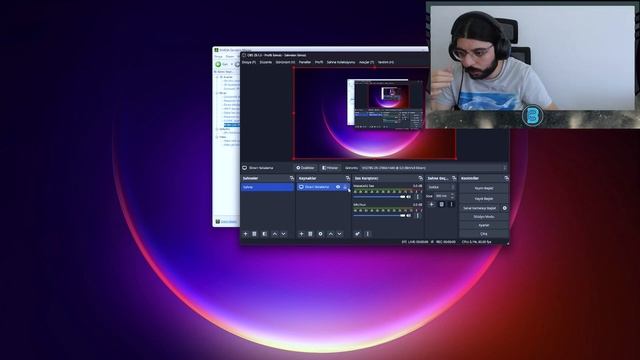Expand 3D Ayarlar tree node in NVIDIA panel
640x360 pixels.
click(x=217, y=77)
